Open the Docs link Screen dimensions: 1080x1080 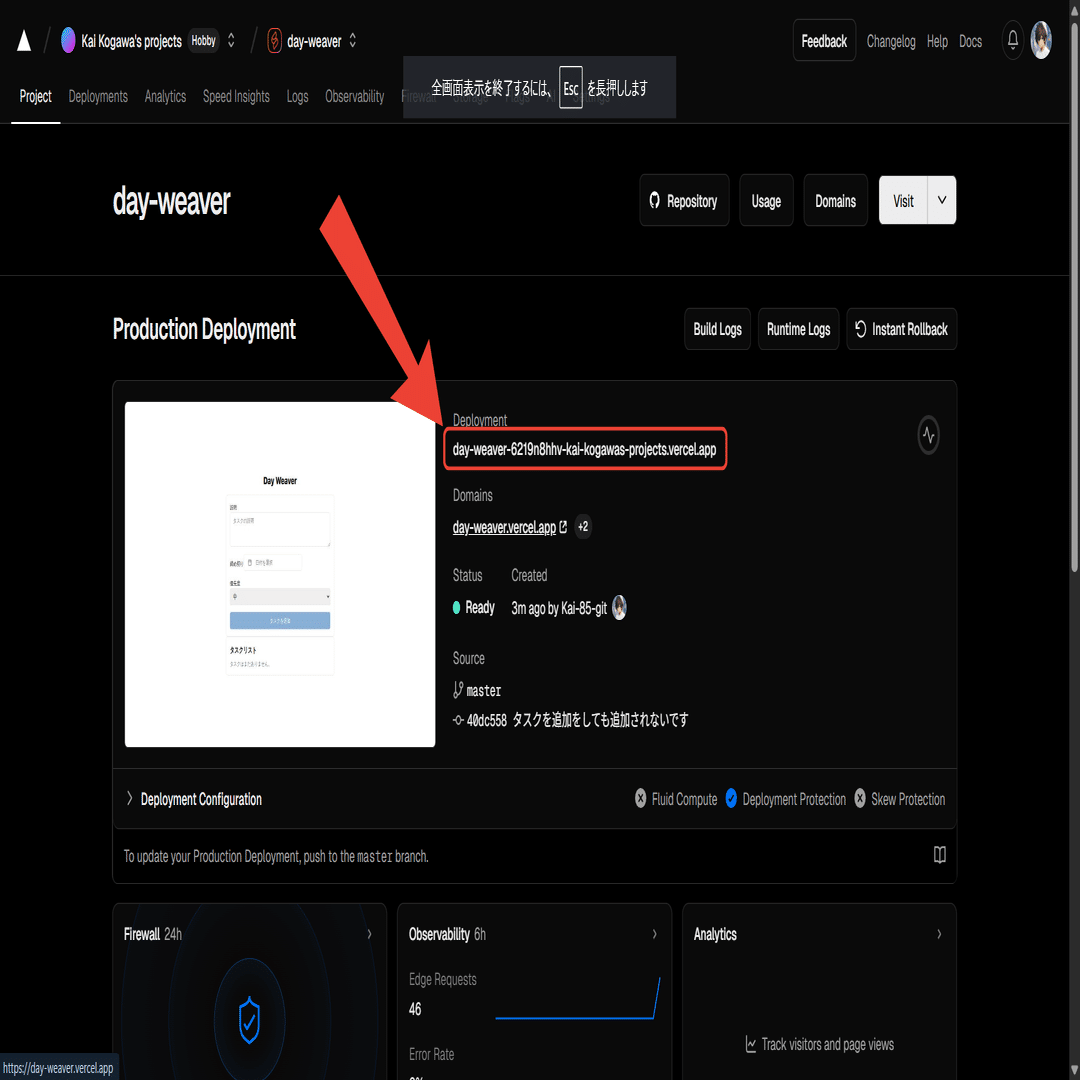970,41
